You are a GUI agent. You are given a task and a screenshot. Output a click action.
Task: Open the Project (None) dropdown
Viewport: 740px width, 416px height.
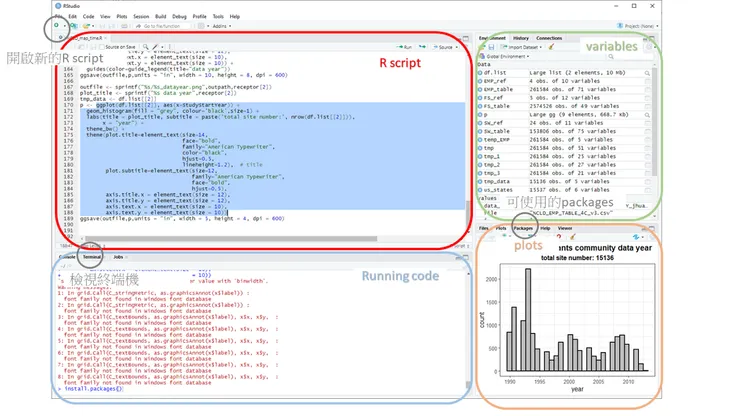pyautogui.click(x=638, y=26)
